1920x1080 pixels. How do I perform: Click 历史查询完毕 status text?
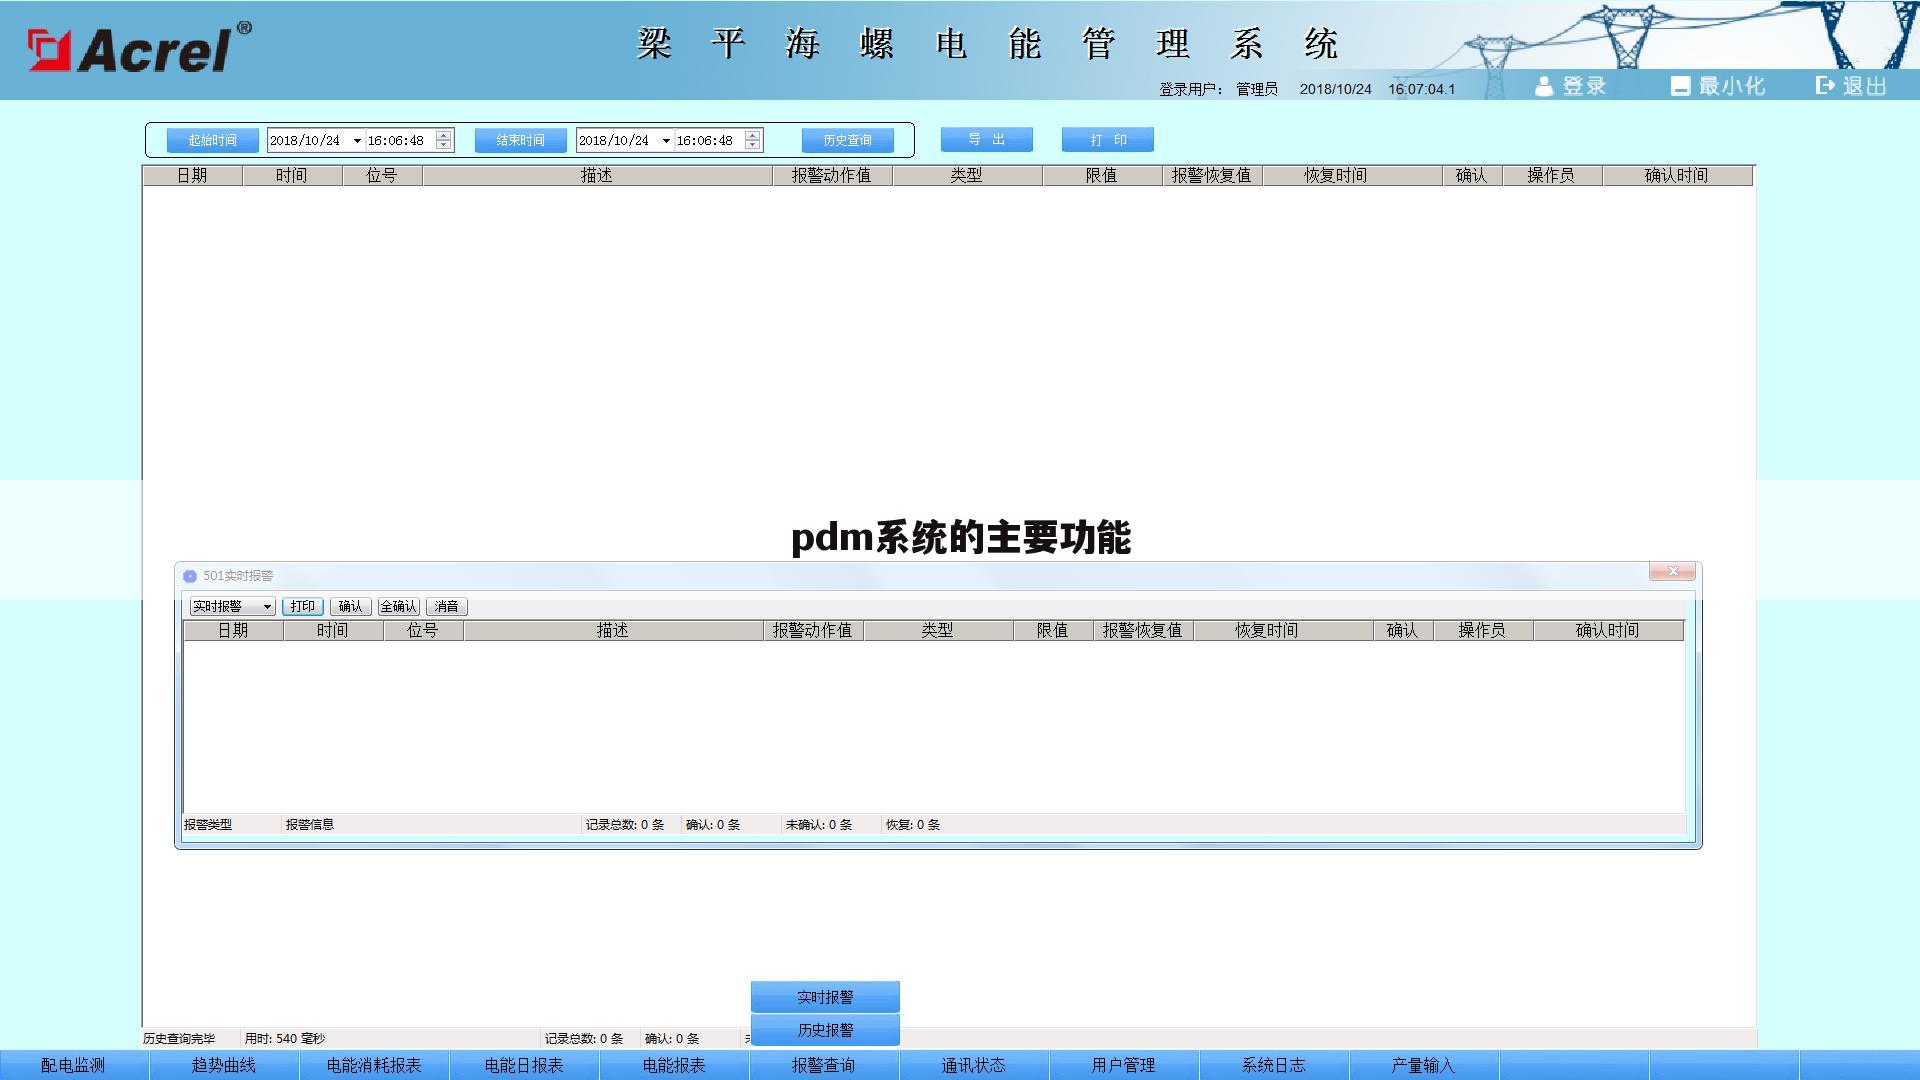(x=179, y=1039)
